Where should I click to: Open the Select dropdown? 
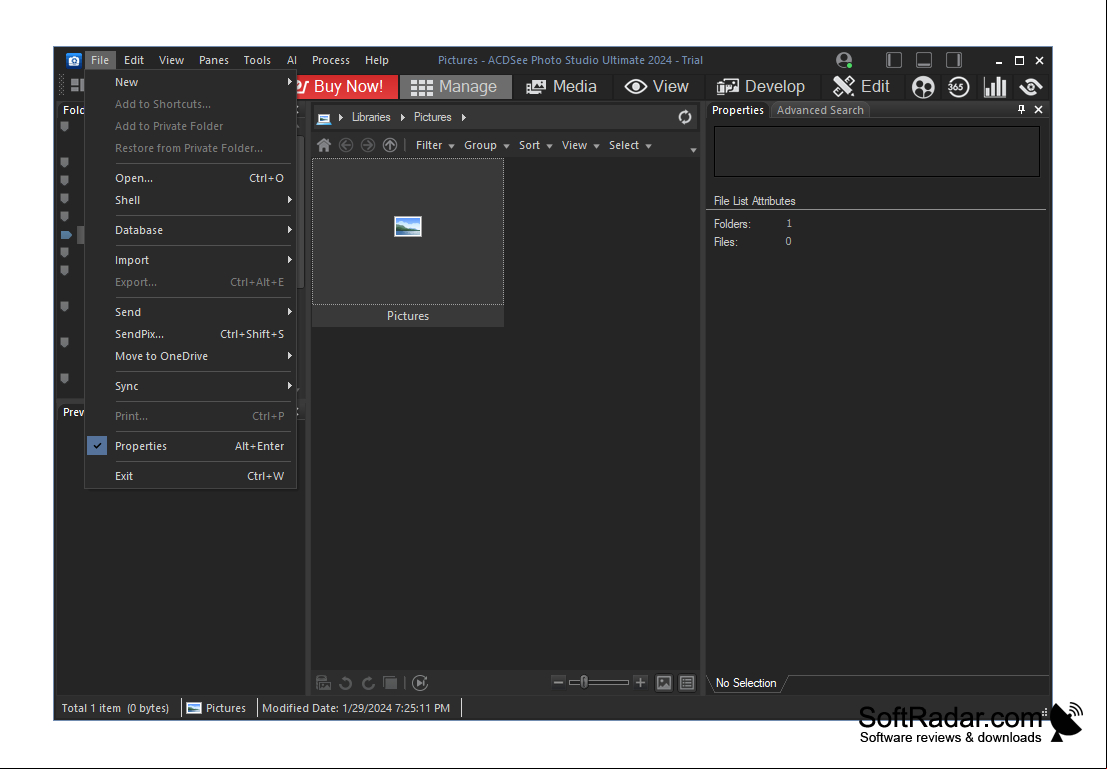pos(630,145)
